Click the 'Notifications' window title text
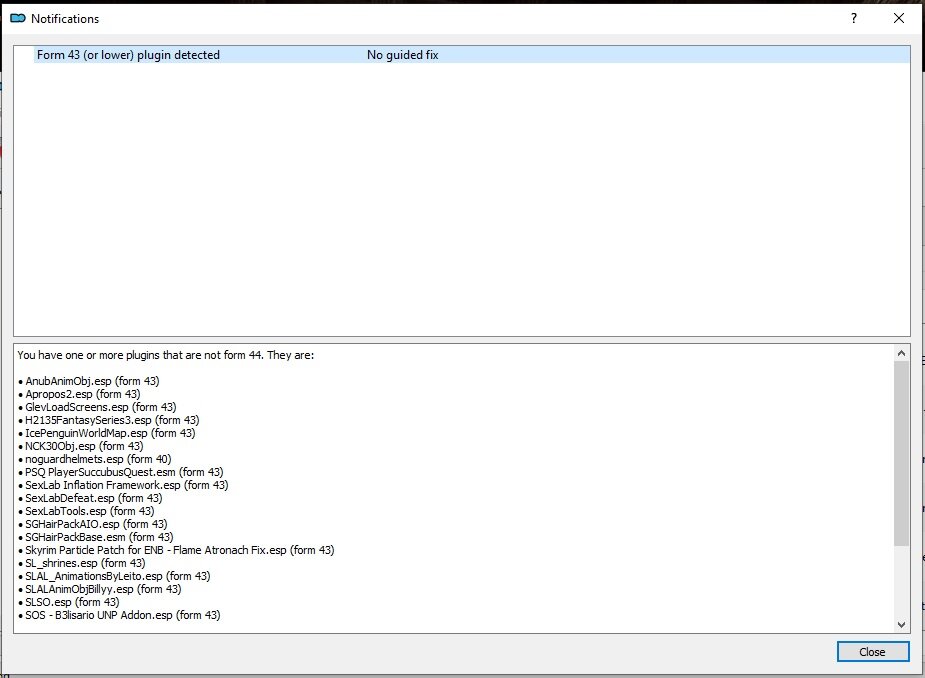 (65, 18)
